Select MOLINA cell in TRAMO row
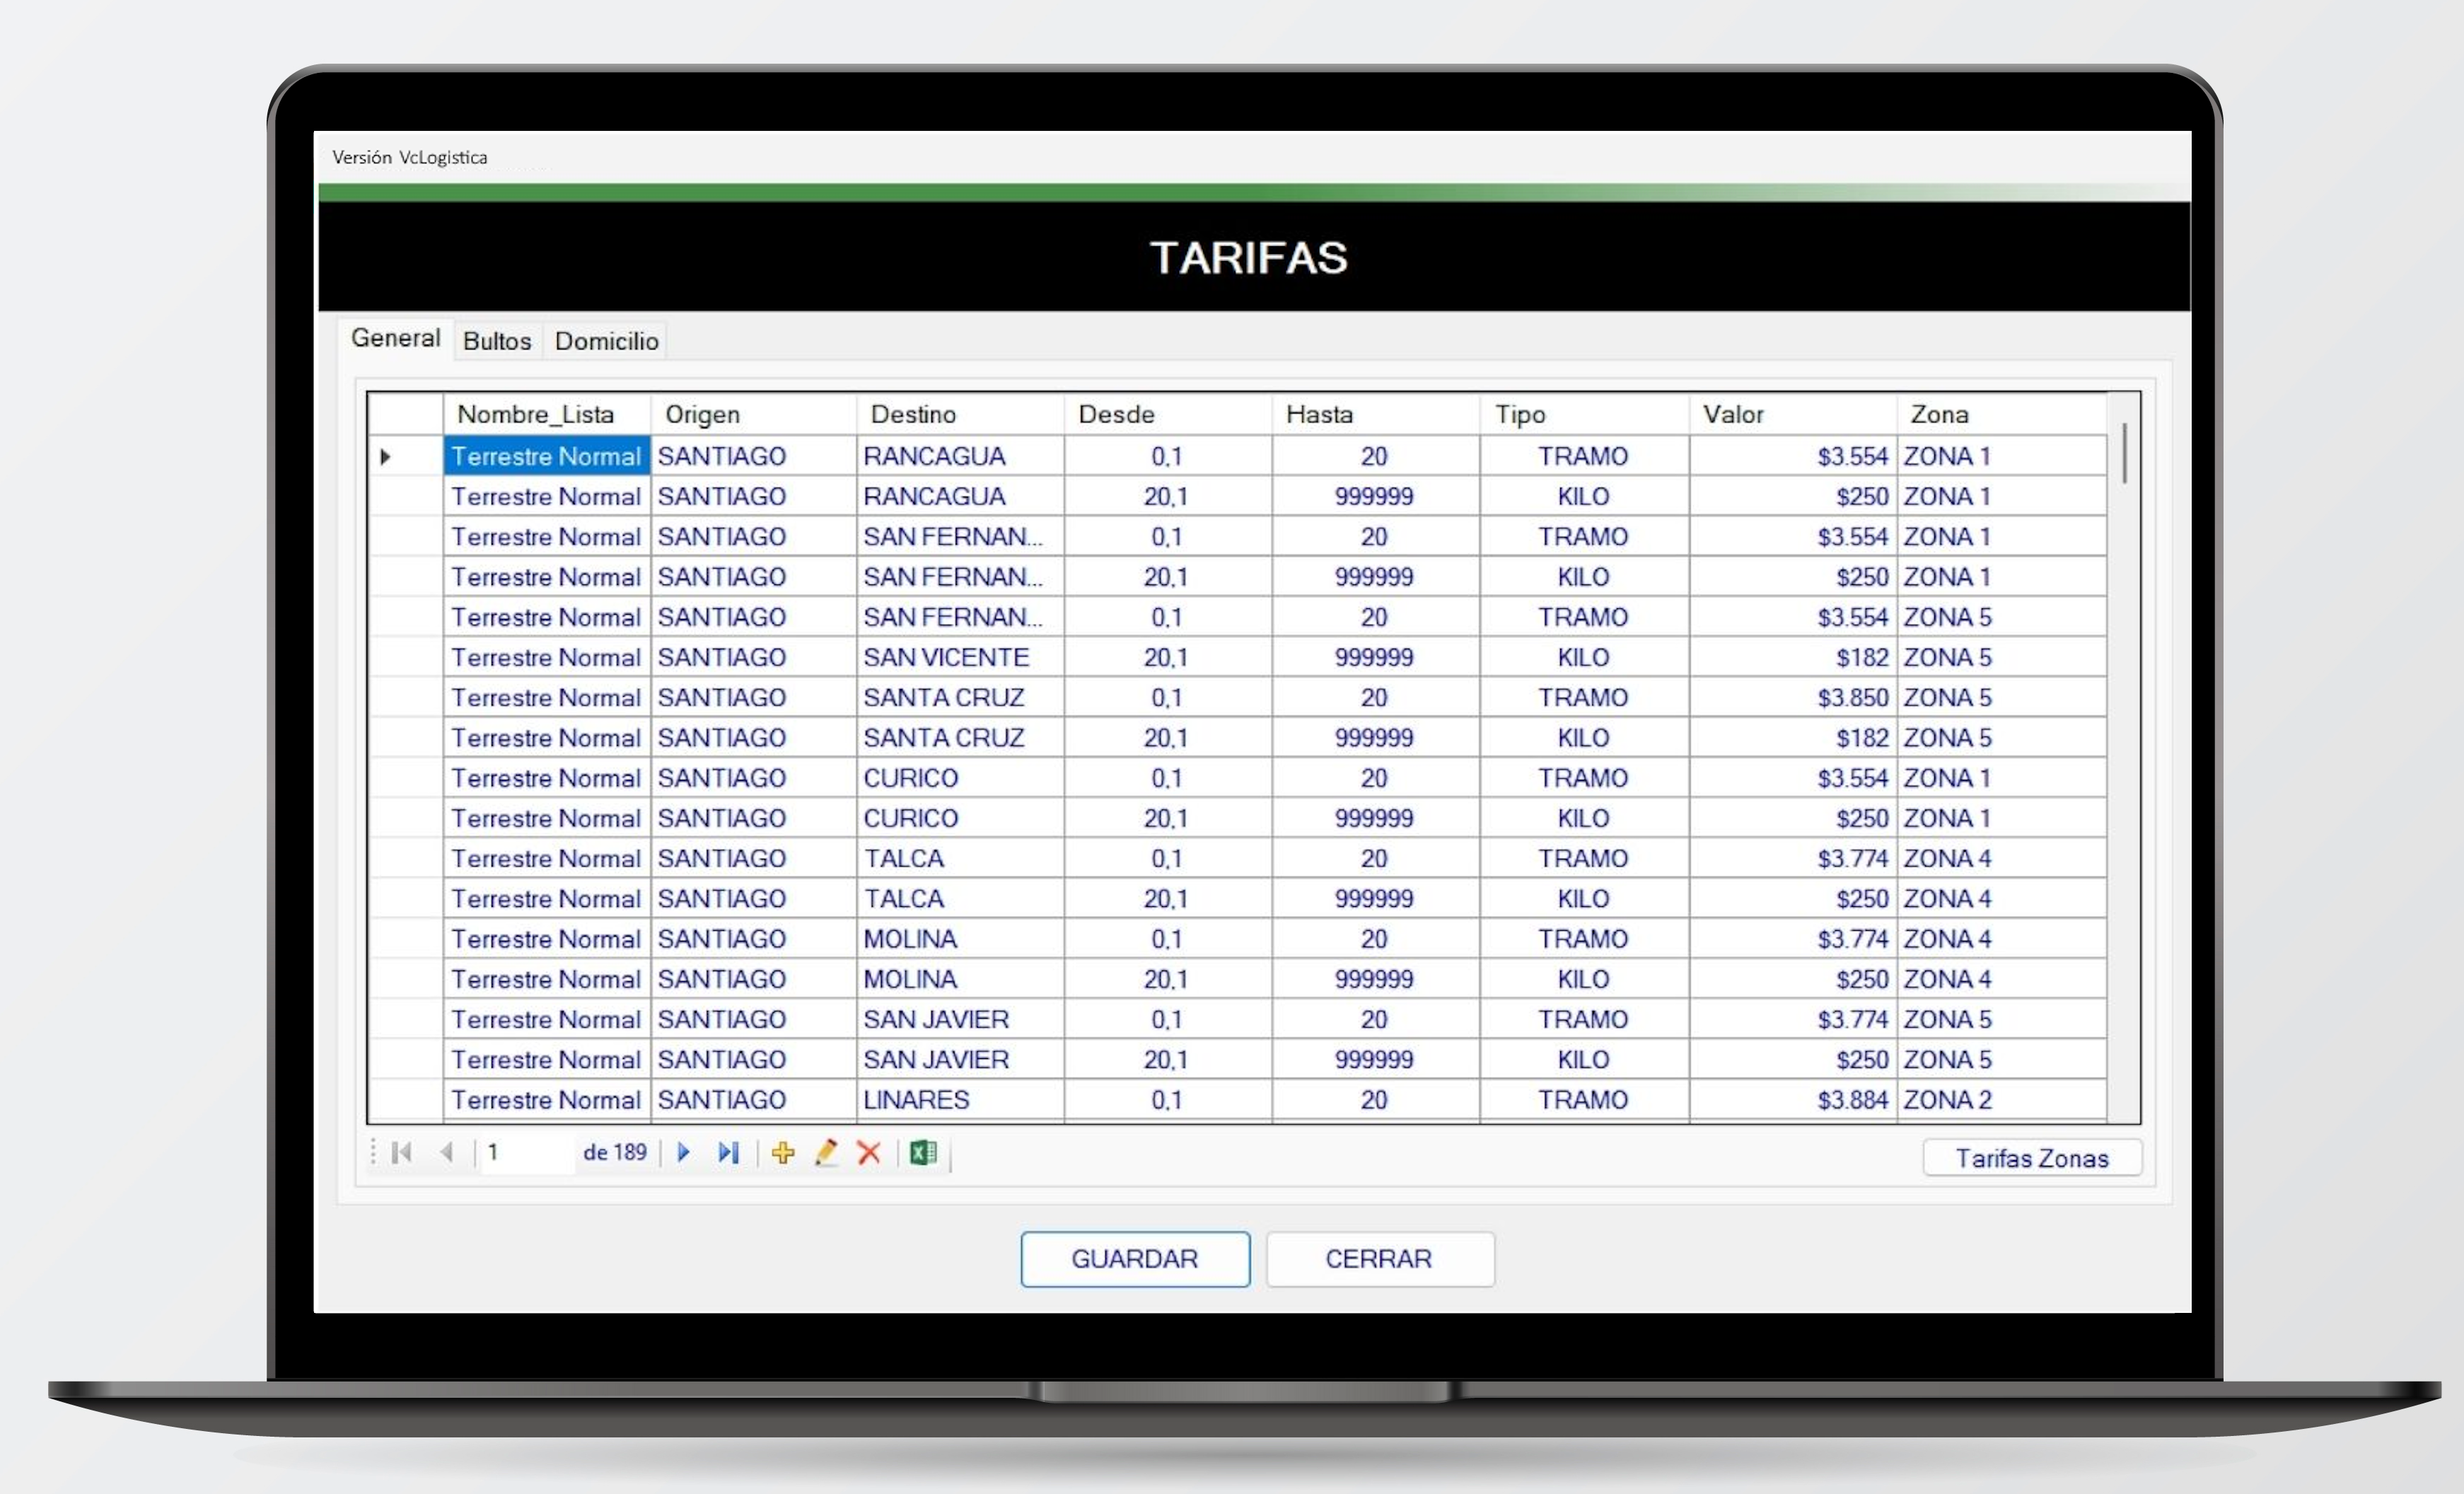Image resolution: width=2464 pixels, height=1494 pixels. (x=961, y=939)
